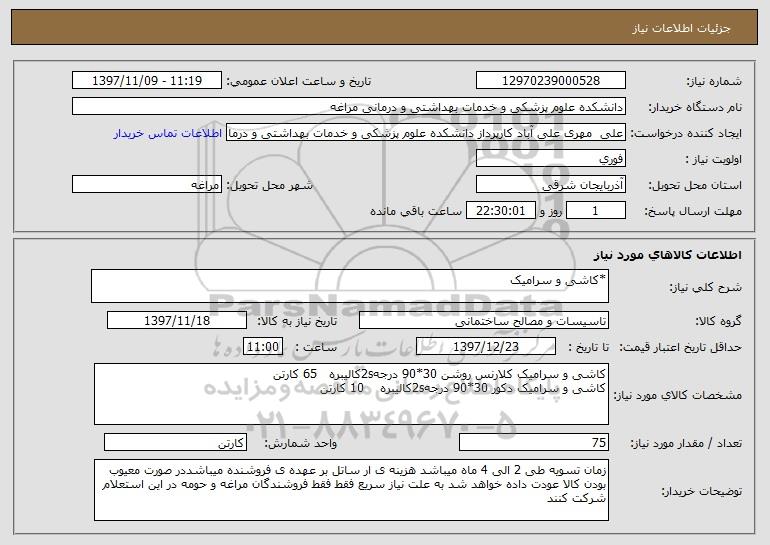
Task: Click the label تاریخ و ساعت اعلان عمومی
Action: click(x=299, y=82)
